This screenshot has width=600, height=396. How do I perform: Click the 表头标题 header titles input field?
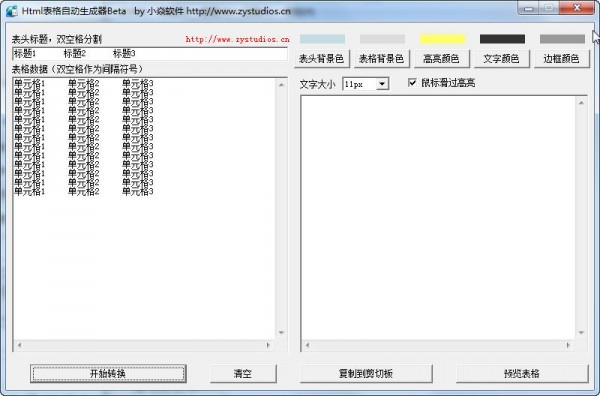(150, 54)
